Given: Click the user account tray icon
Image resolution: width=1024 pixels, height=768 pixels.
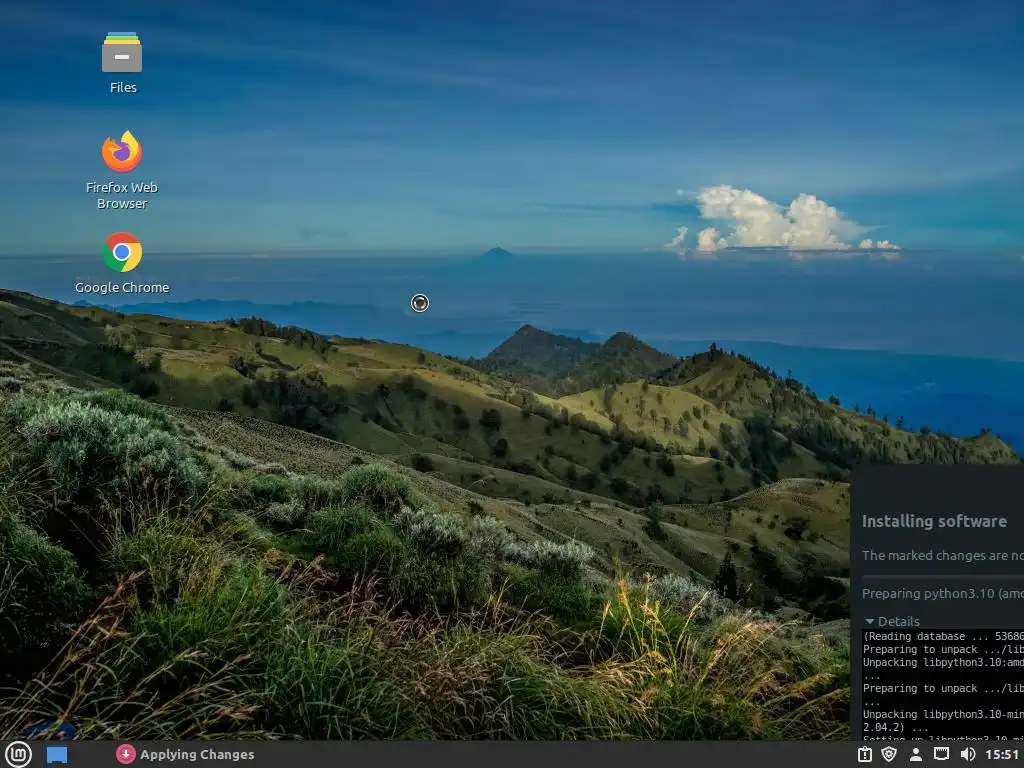Looking at the screenshot, I should pyautogui.click(x=916, y=755).
